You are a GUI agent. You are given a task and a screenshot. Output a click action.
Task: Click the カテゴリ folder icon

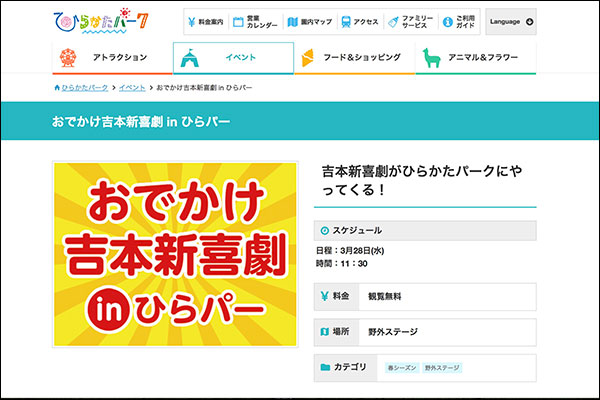pyautogui.click(x=325, y=368)
